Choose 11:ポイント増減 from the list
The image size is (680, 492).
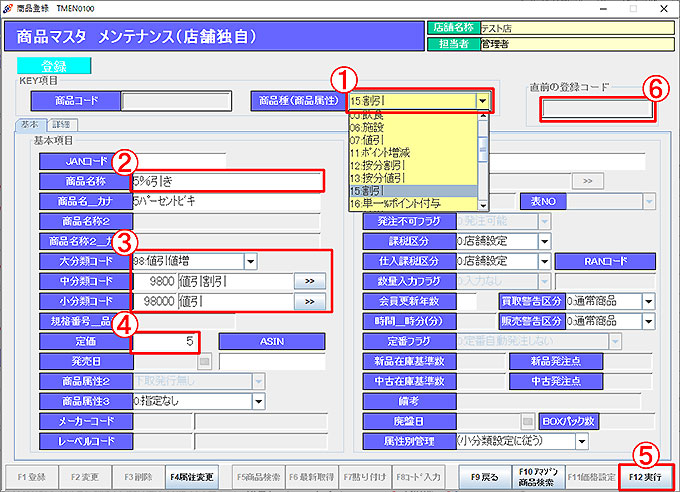pyautogui.click(x=413, y=153)
